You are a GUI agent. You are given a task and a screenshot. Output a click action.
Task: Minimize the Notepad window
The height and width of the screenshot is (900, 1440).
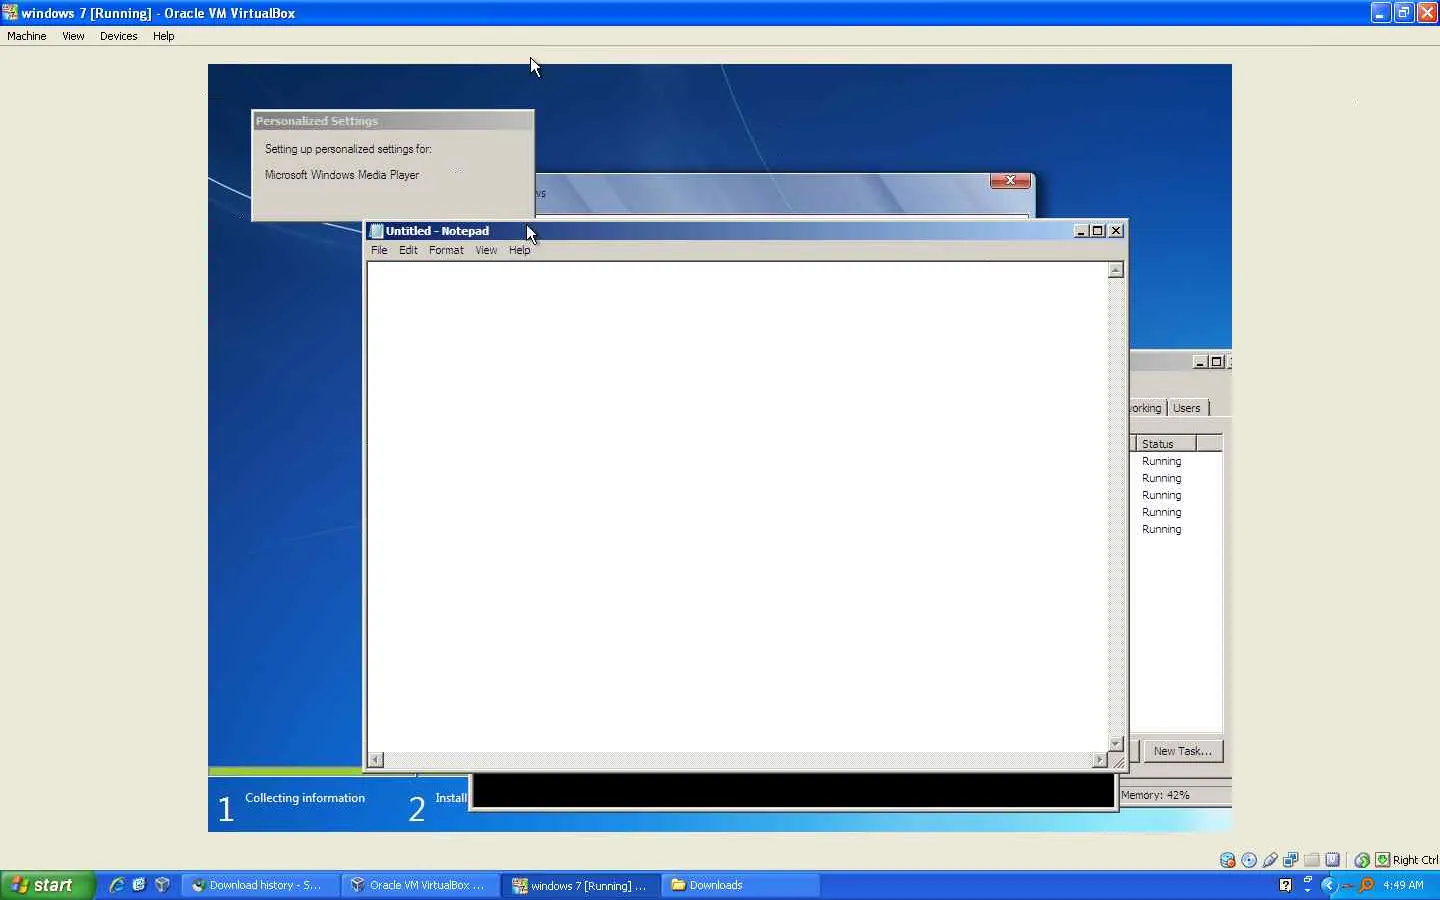[x=1081, y=231]
